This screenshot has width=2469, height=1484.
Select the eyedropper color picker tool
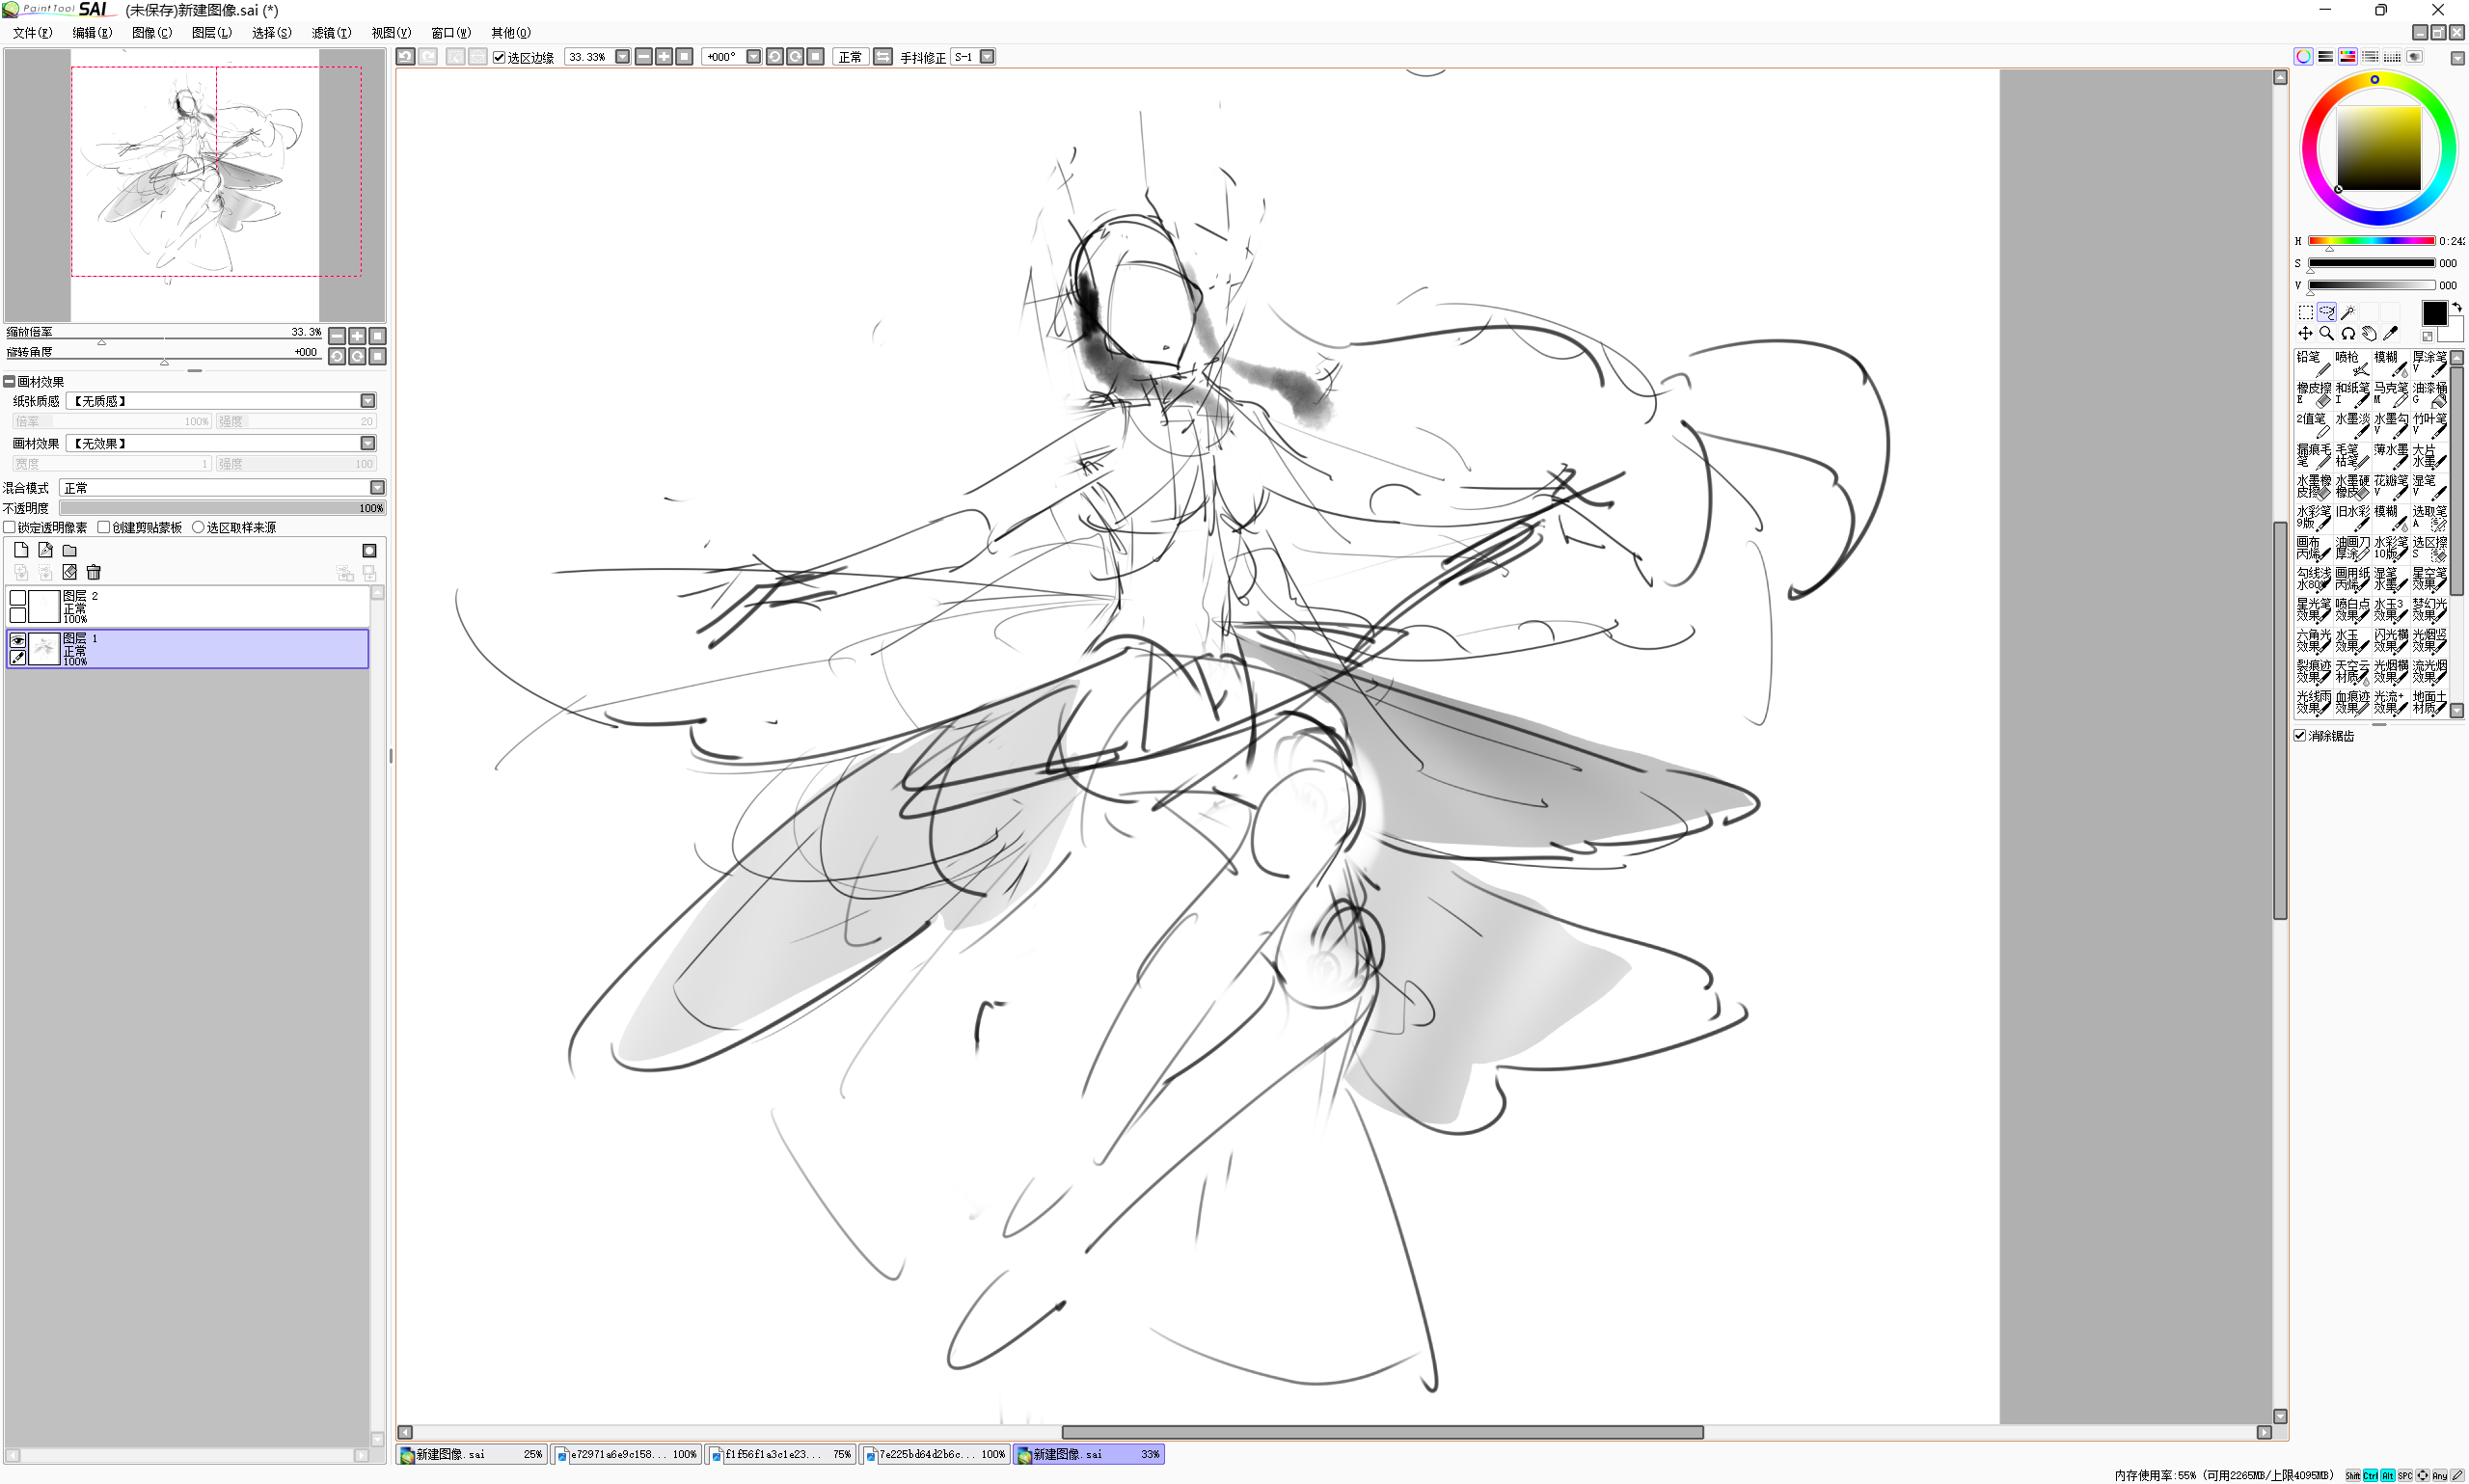tap(2390, 334)
